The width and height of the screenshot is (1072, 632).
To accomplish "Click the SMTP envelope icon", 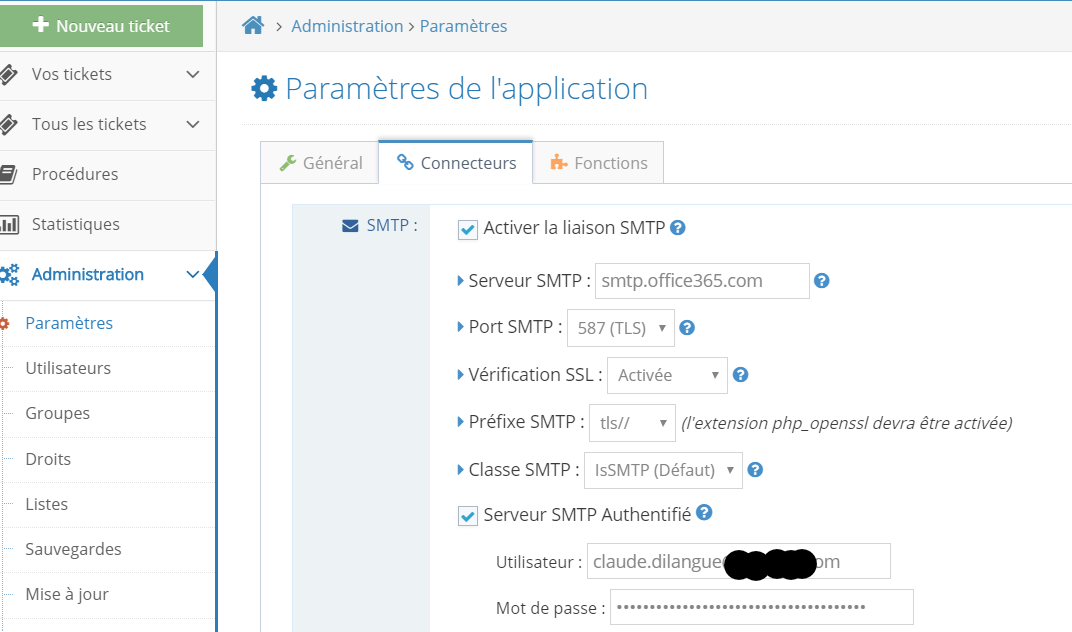I will (350, 226).
